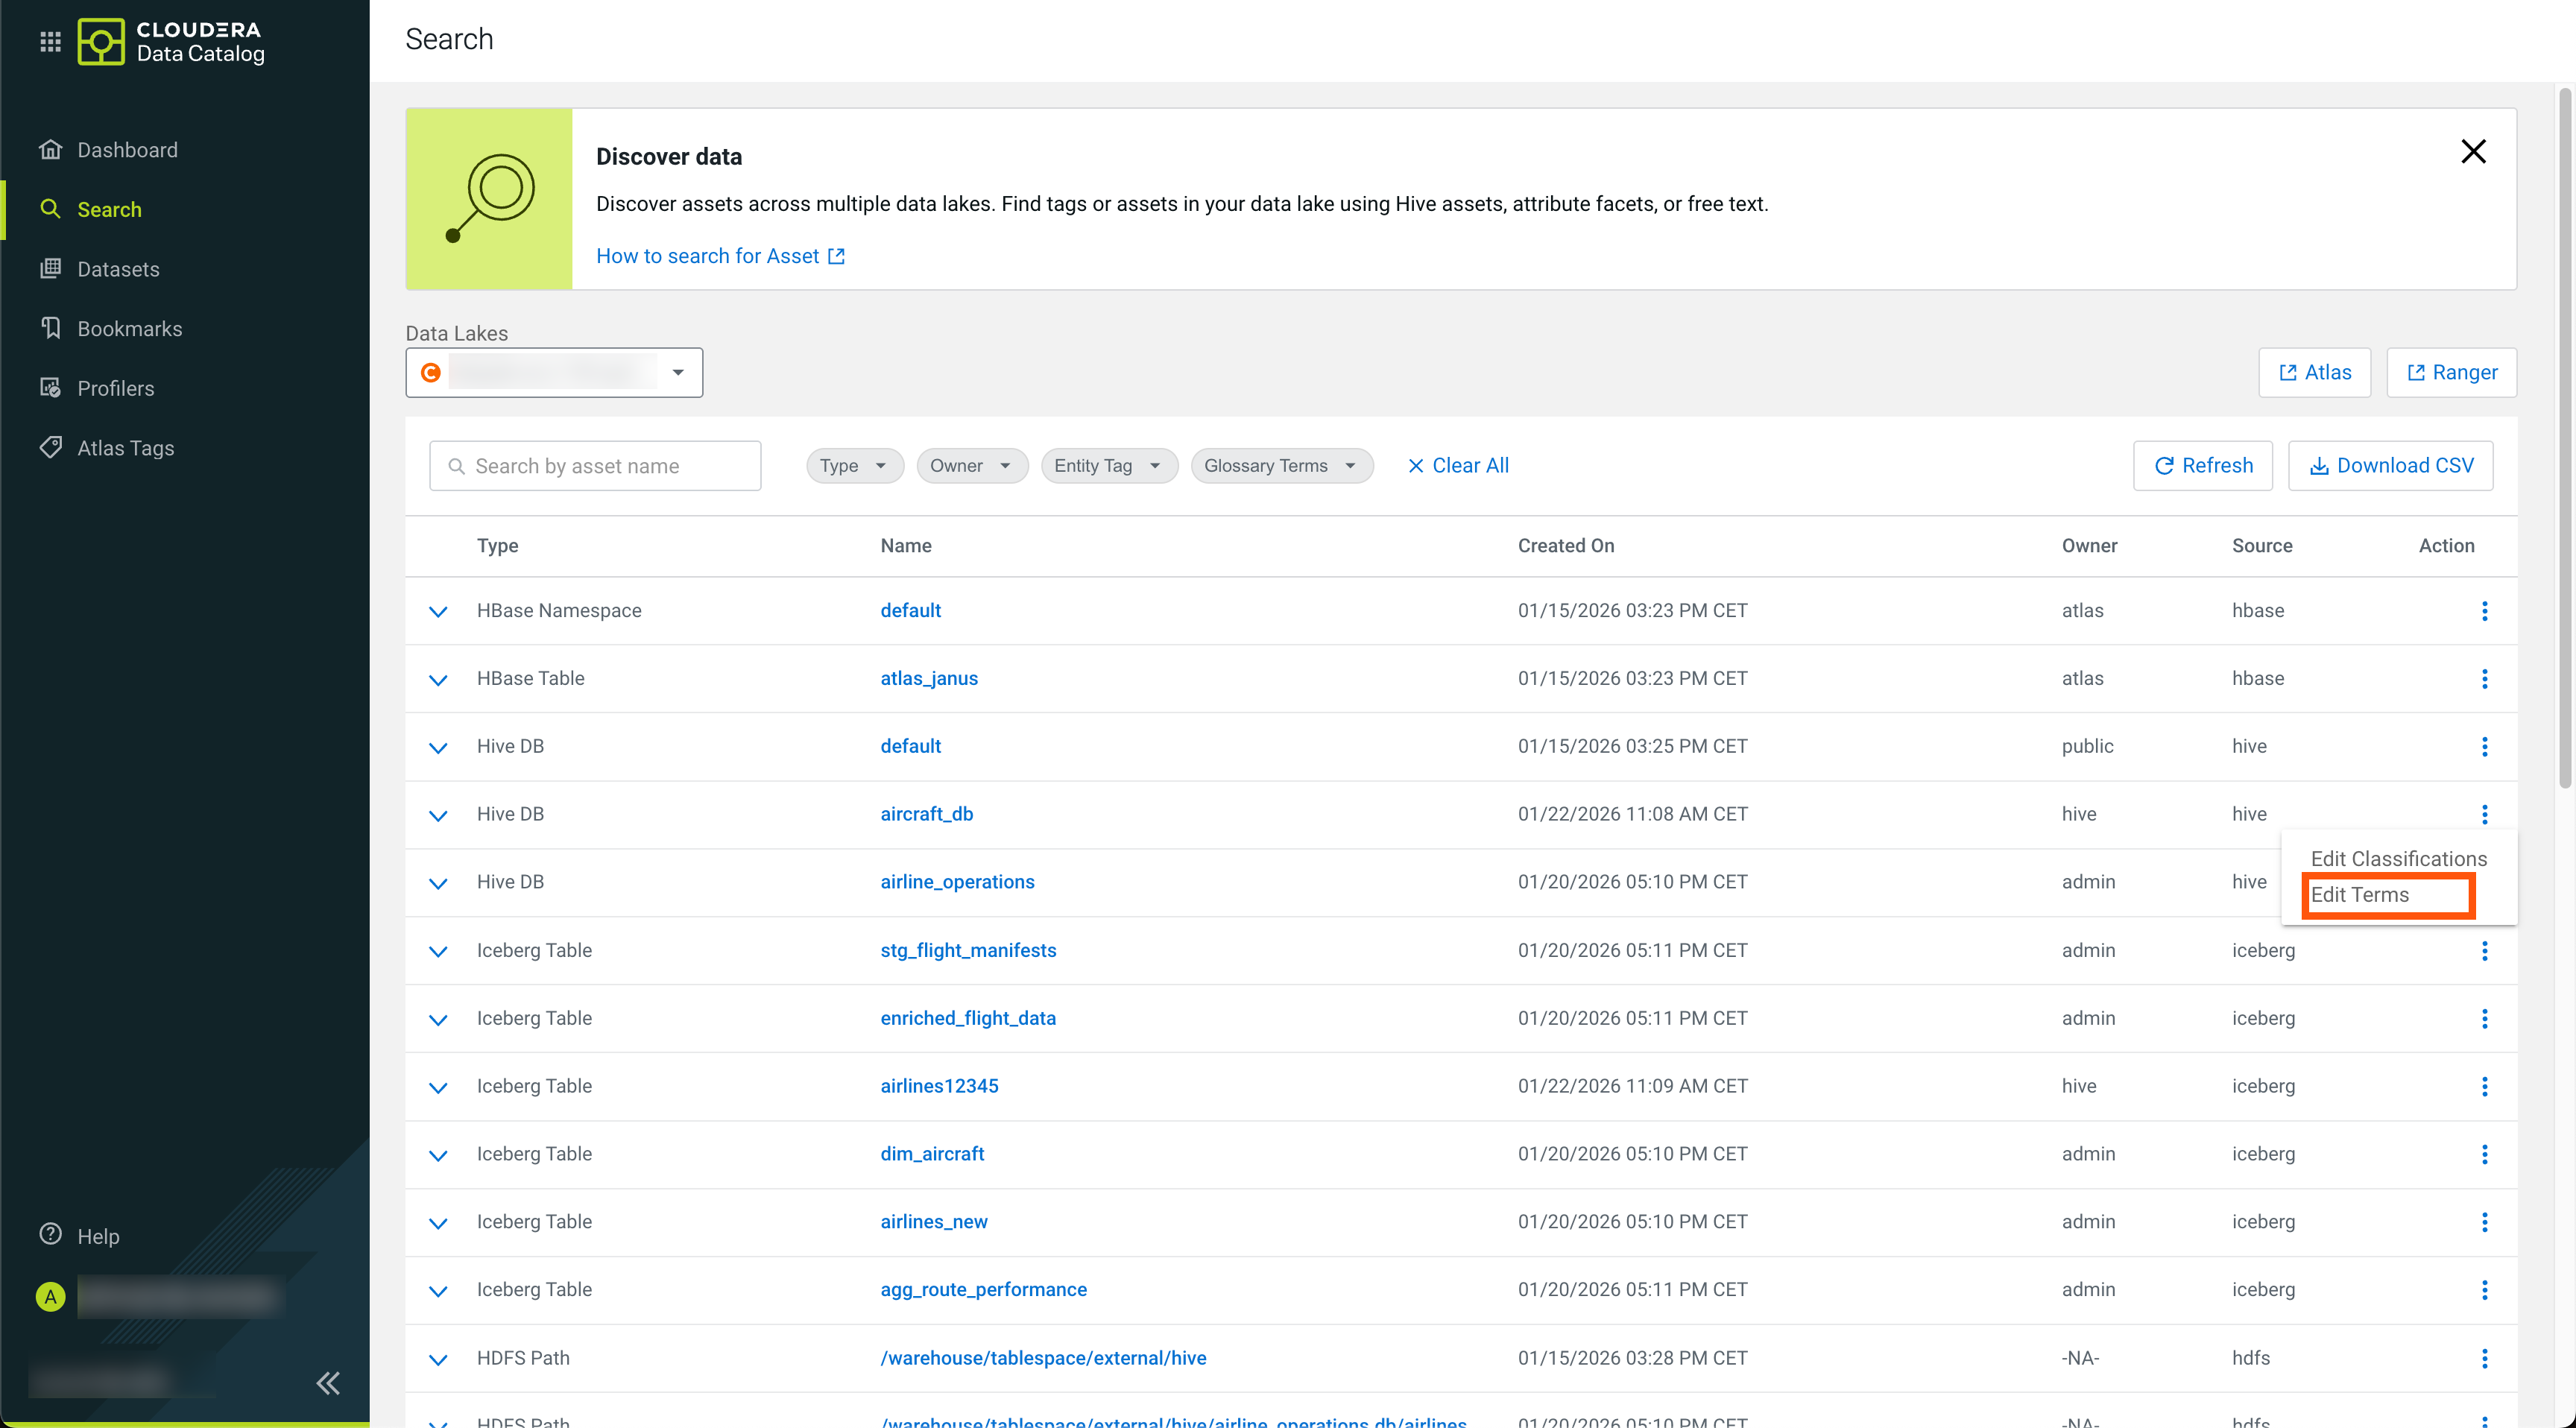Select Edit Terms from context menu
Viewport: 2576px width, 1428px height.
coord(2360,895)
